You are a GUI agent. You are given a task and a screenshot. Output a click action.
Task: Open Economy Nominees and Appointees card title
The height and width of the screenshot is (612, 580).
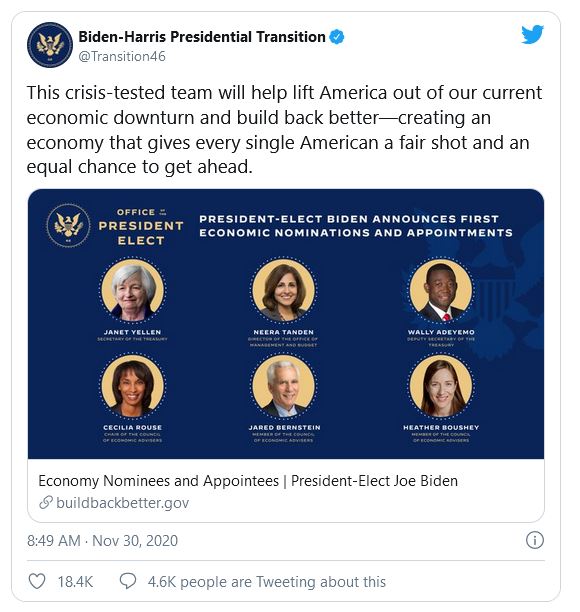pos(248,481)
